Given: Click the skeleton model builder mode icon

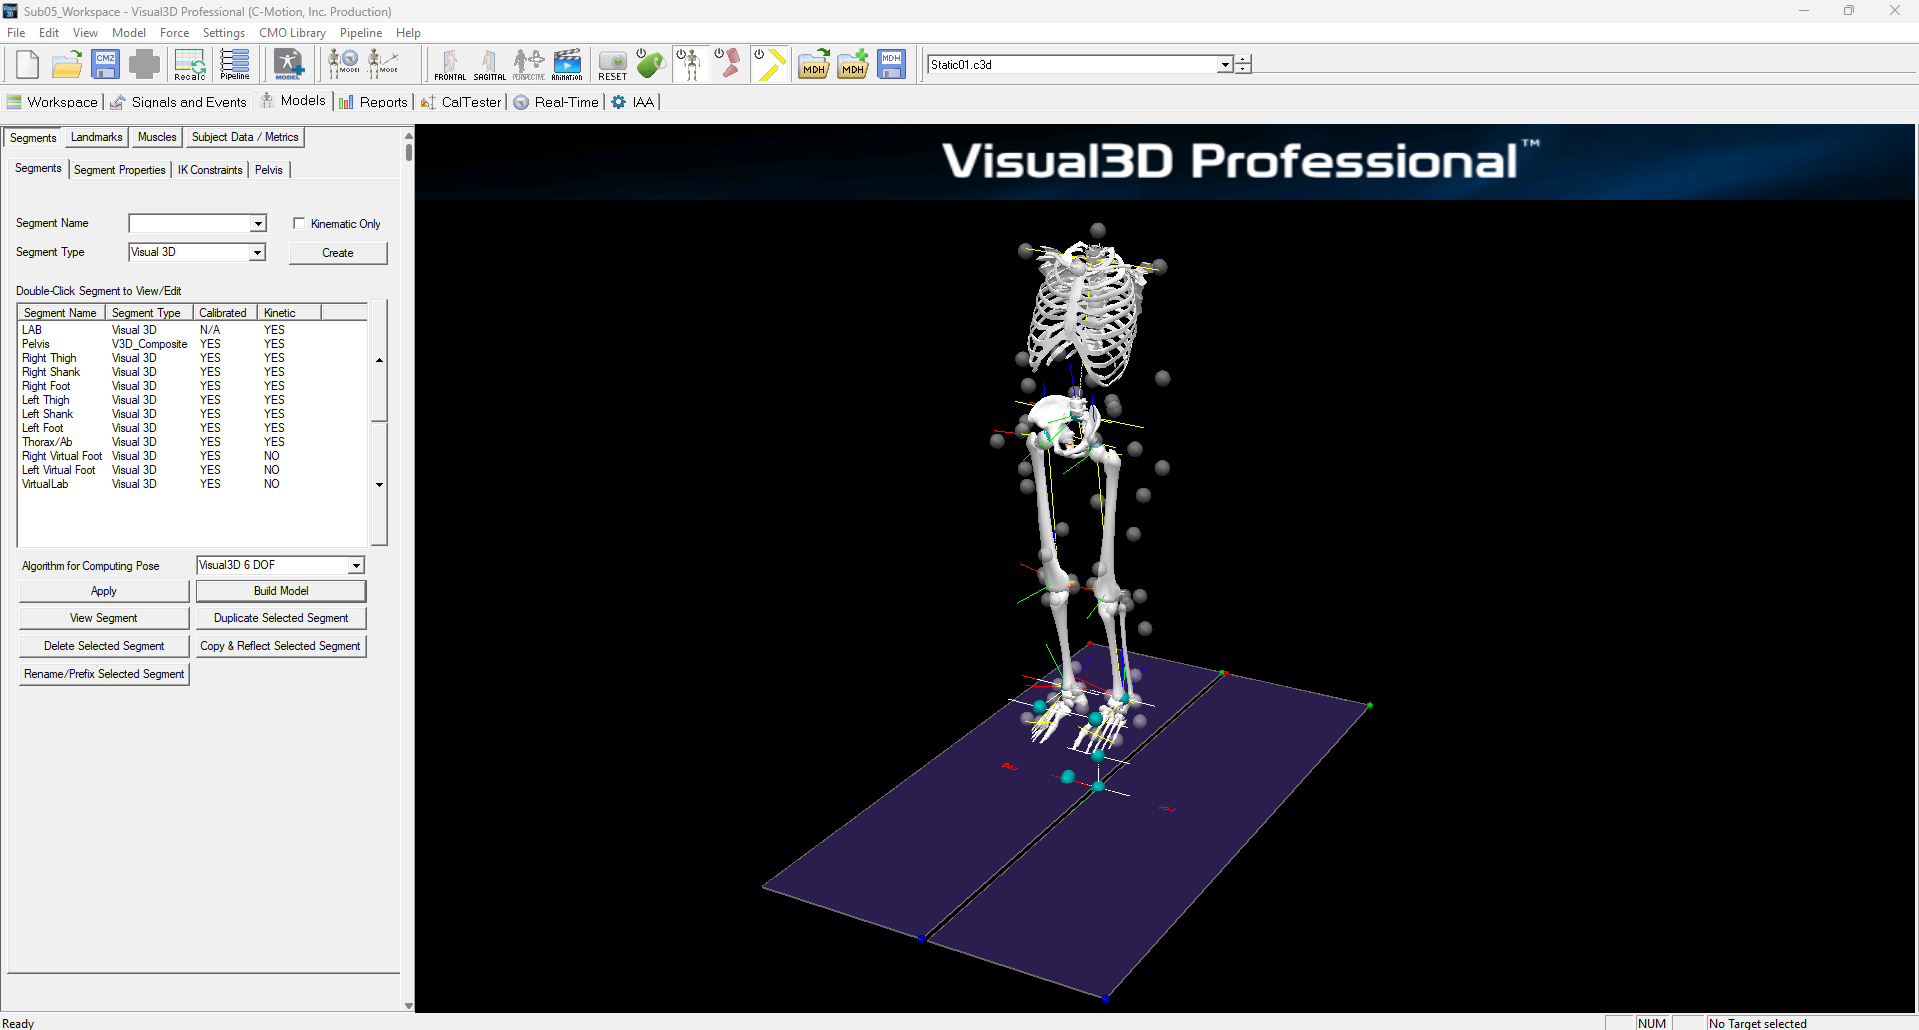Looking at the screenshot, I should (383, 64).
